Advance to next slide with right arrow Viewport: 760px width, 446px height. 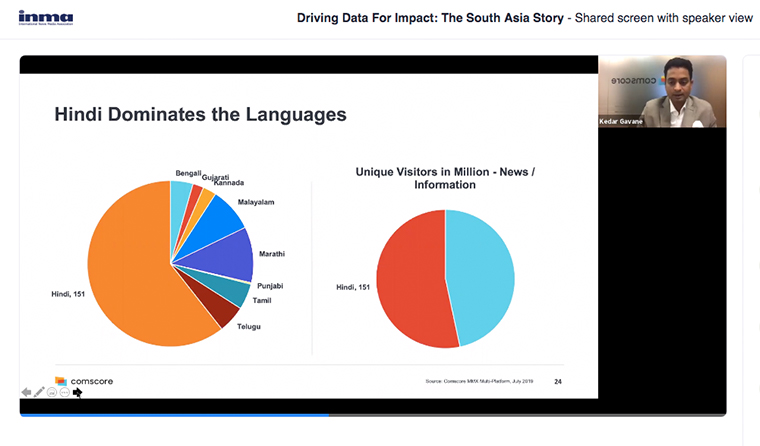click(x=78, y=393)
